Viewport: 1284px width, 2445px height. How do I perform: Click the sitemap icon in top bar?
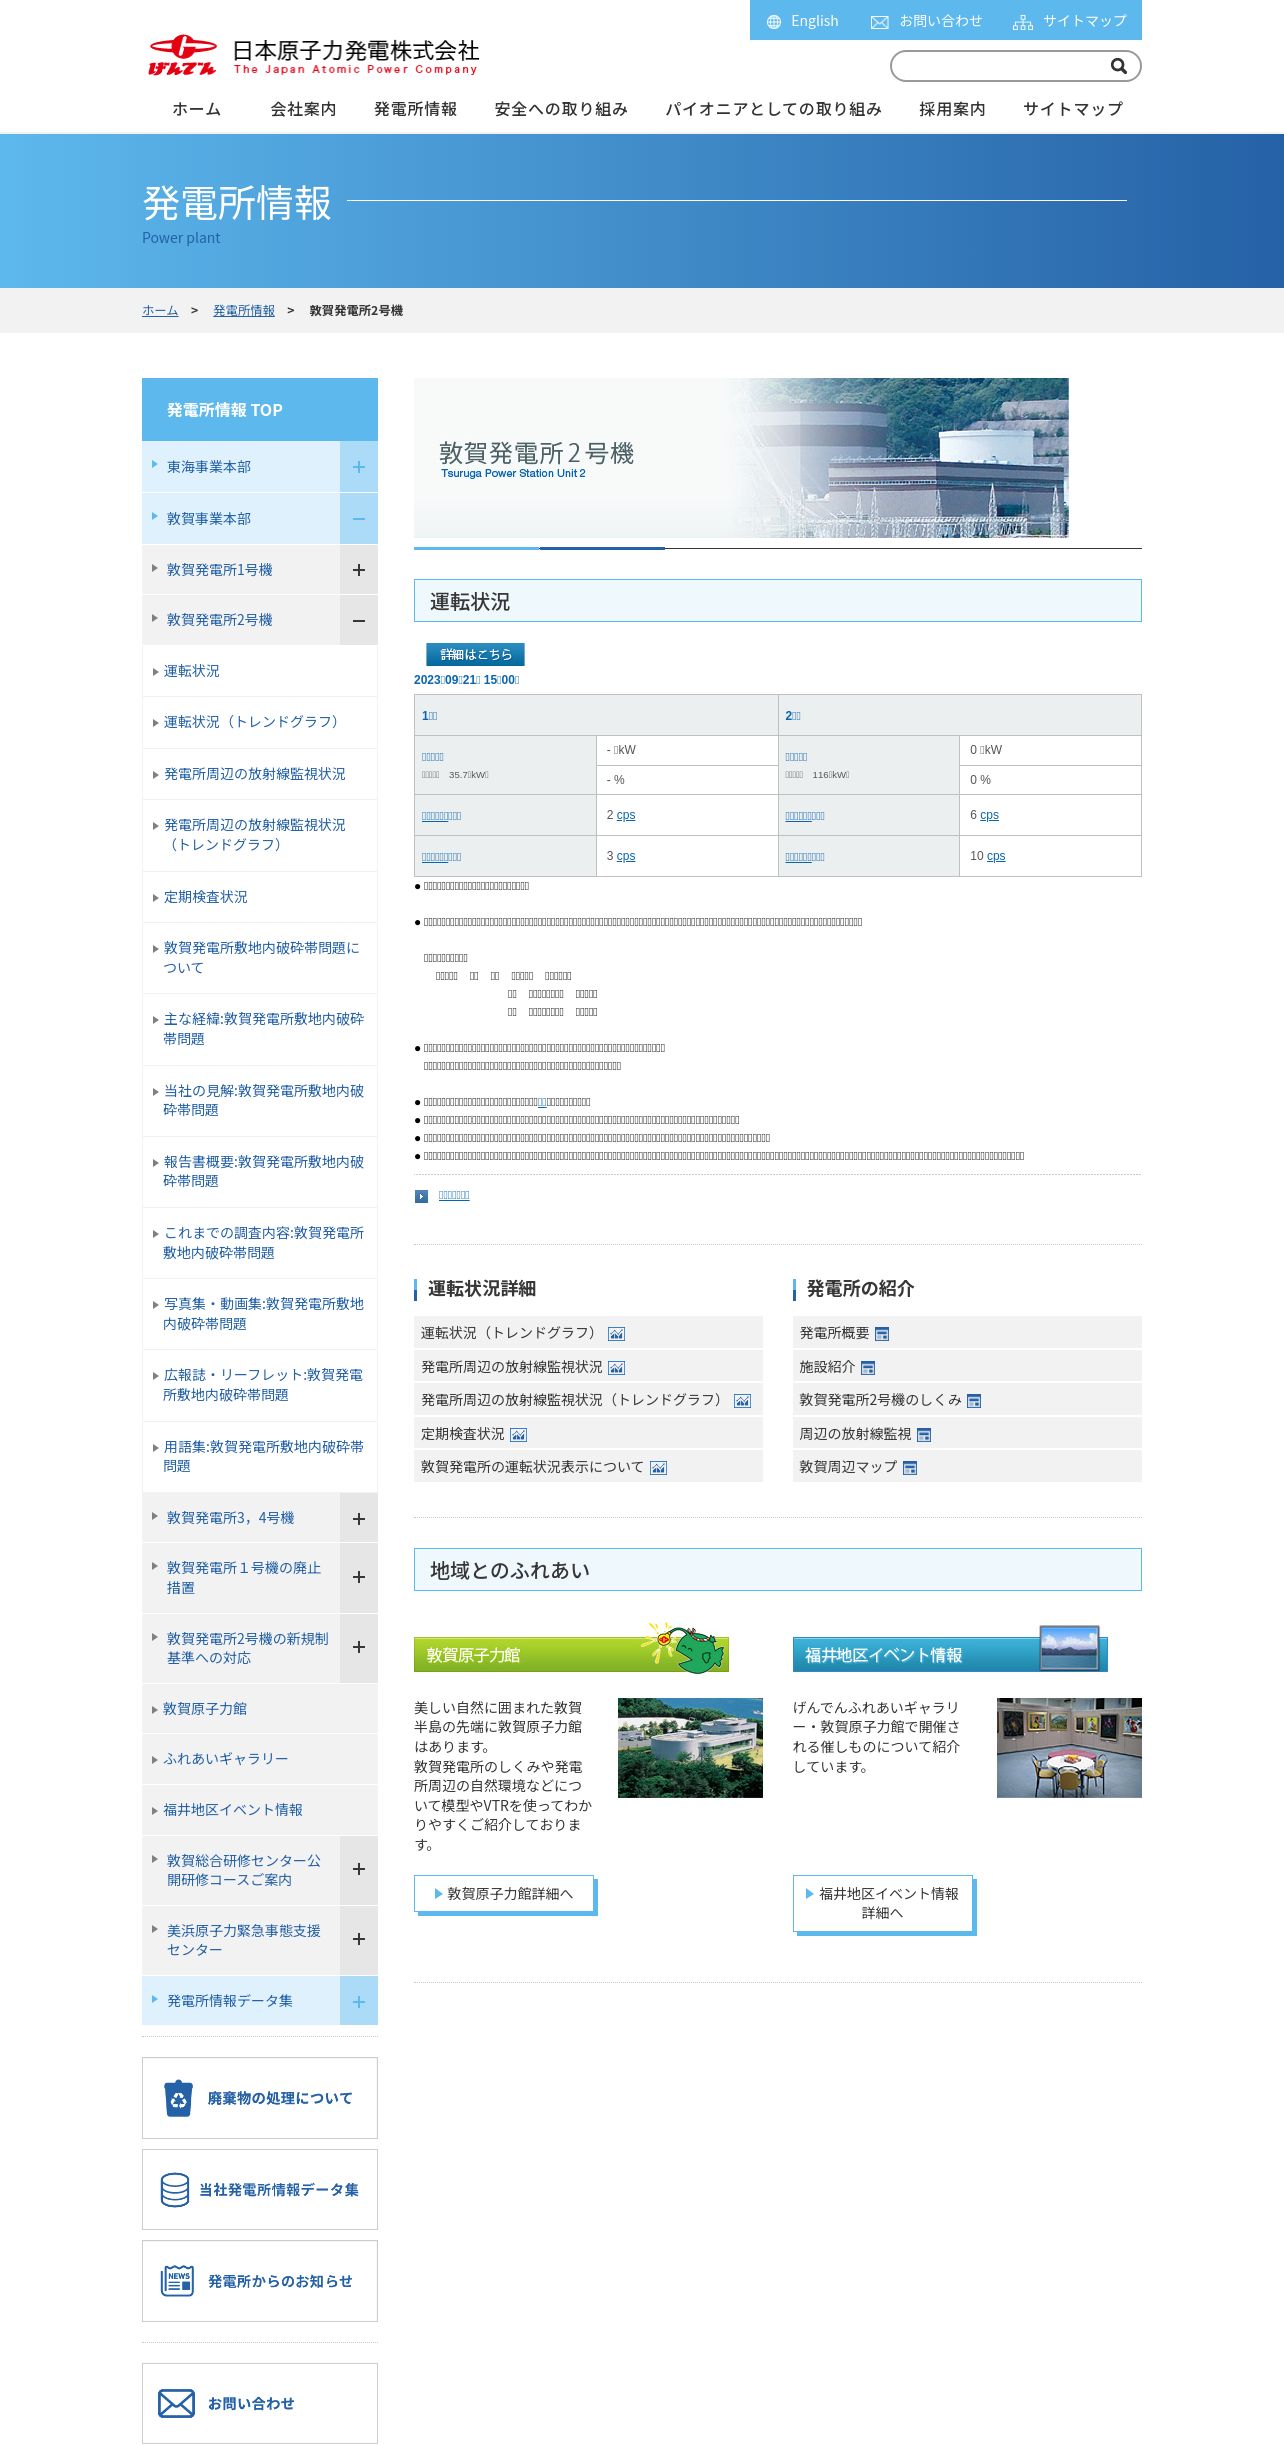point(1022,22)
